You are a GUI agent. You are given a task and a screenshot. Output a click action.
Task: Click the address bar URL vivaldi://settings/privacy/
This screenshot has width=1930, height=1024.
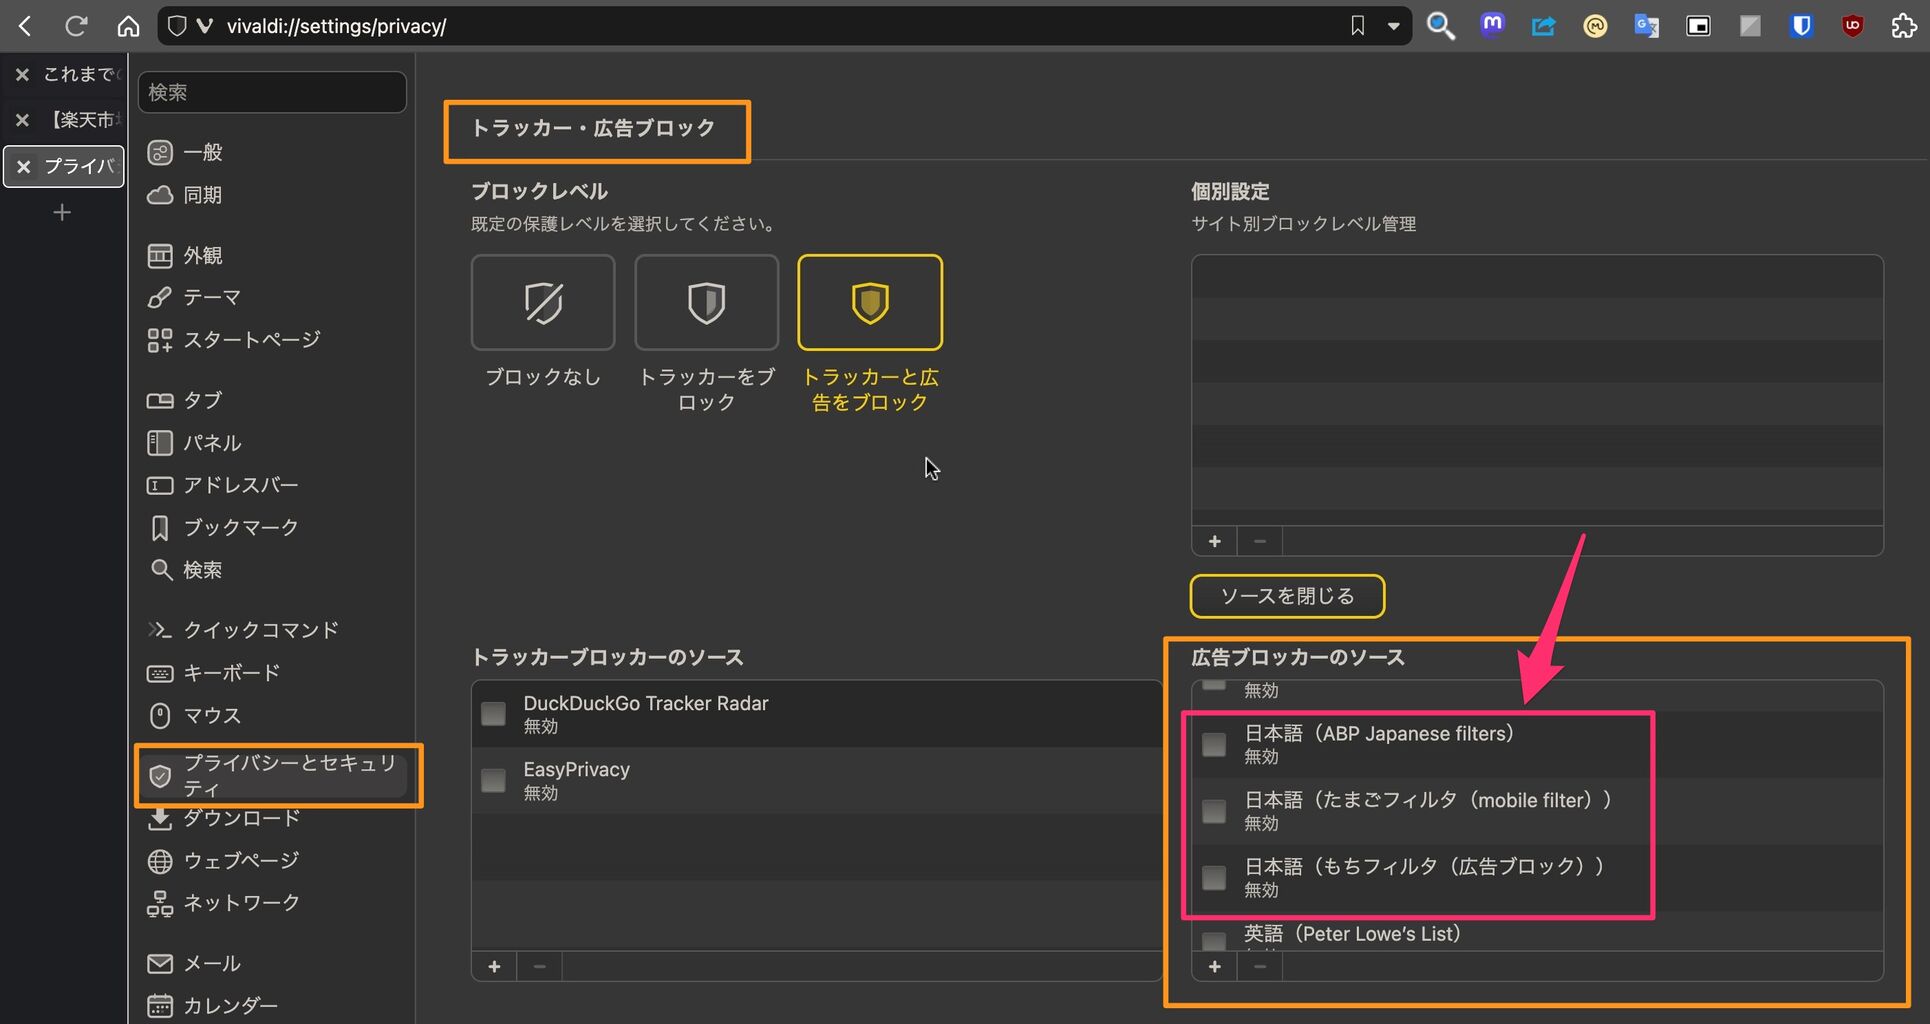[337, 26]
